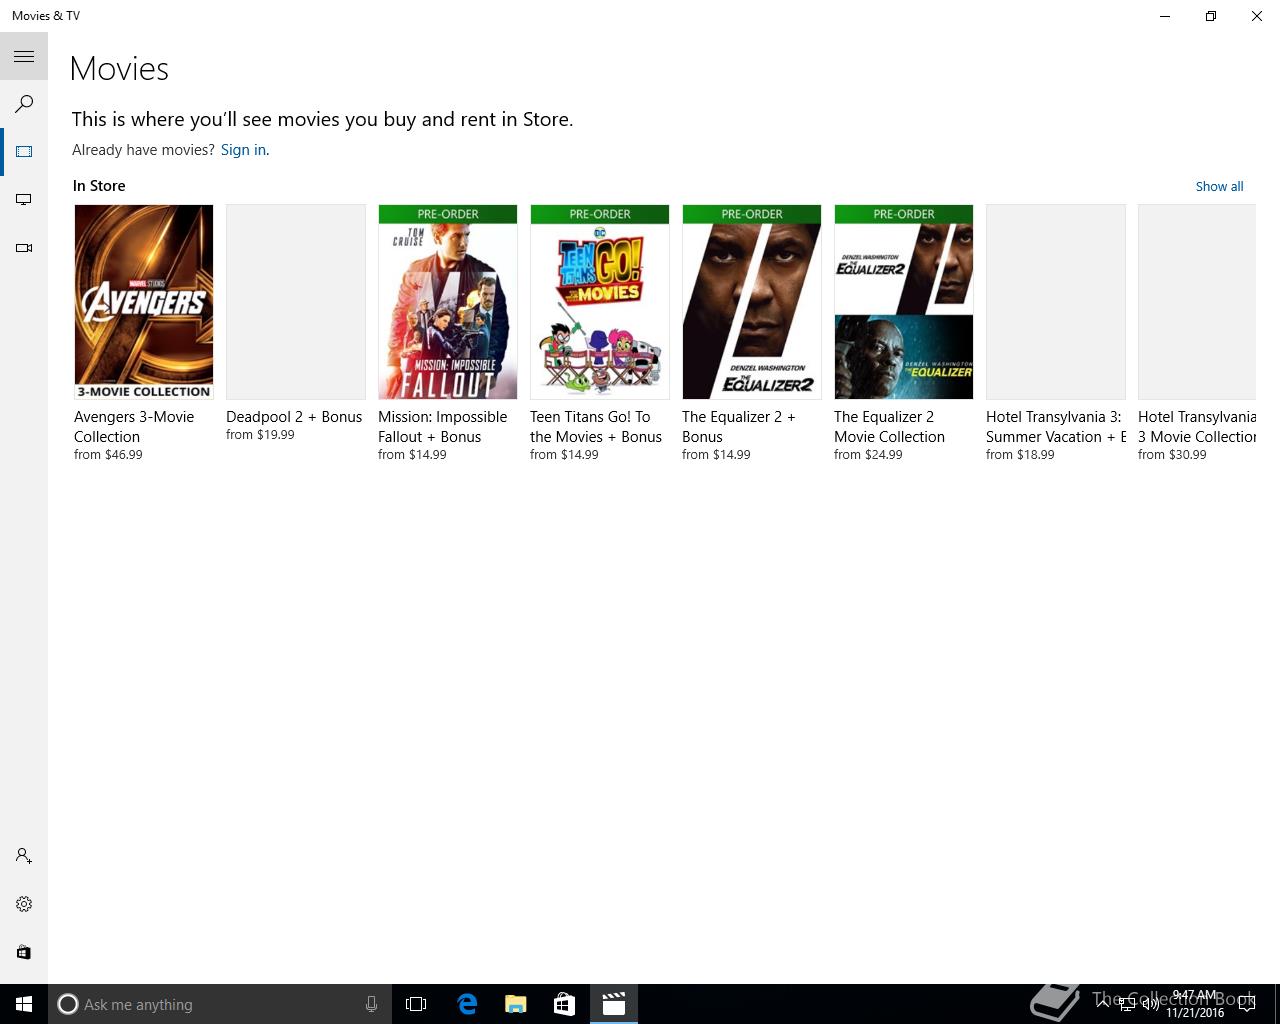Click The Equalizer 2 + Bonus title text
Image resolution: width=1280 pixels, height=1024 pixels.
[739, 427]
